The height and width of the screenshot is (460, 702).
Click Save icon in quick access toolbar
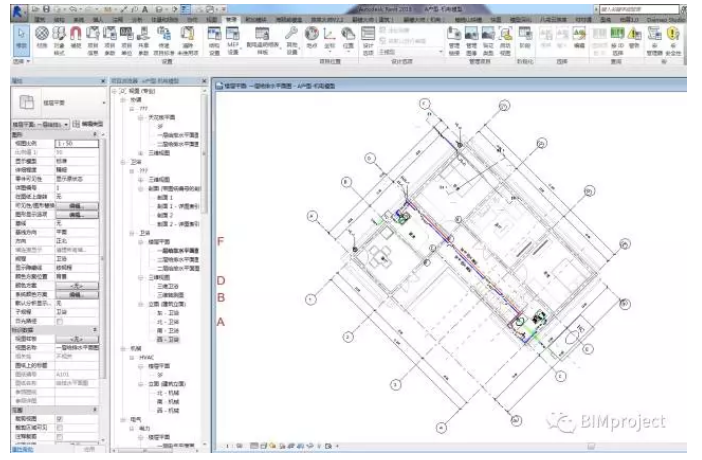click(x=46, y=9)
